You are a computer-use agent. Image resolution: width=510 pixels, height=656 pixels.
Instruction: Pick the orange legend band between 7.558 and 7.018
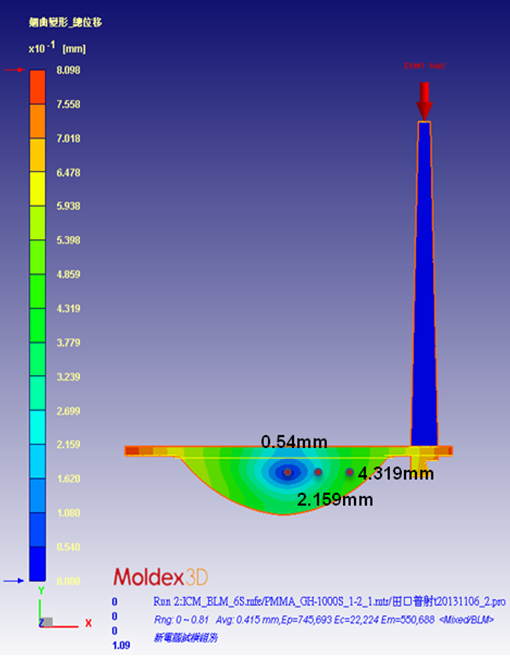pyautogui.click(x=37, y=121)
